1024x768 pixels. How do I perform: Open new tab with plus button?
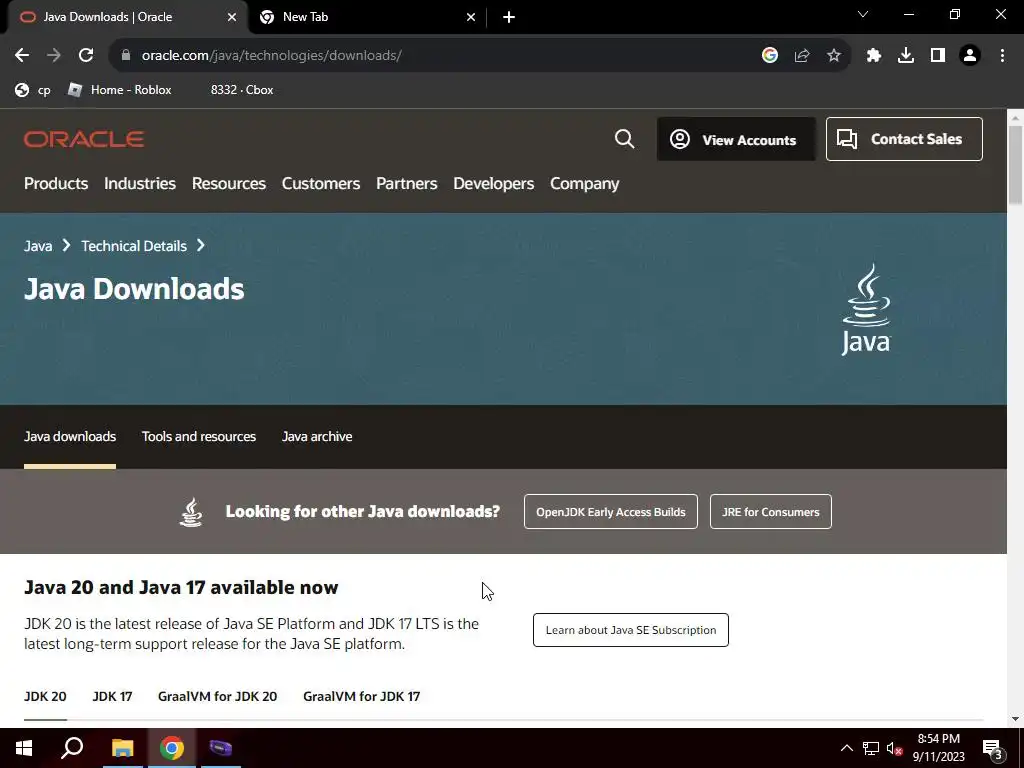(509, 17)
